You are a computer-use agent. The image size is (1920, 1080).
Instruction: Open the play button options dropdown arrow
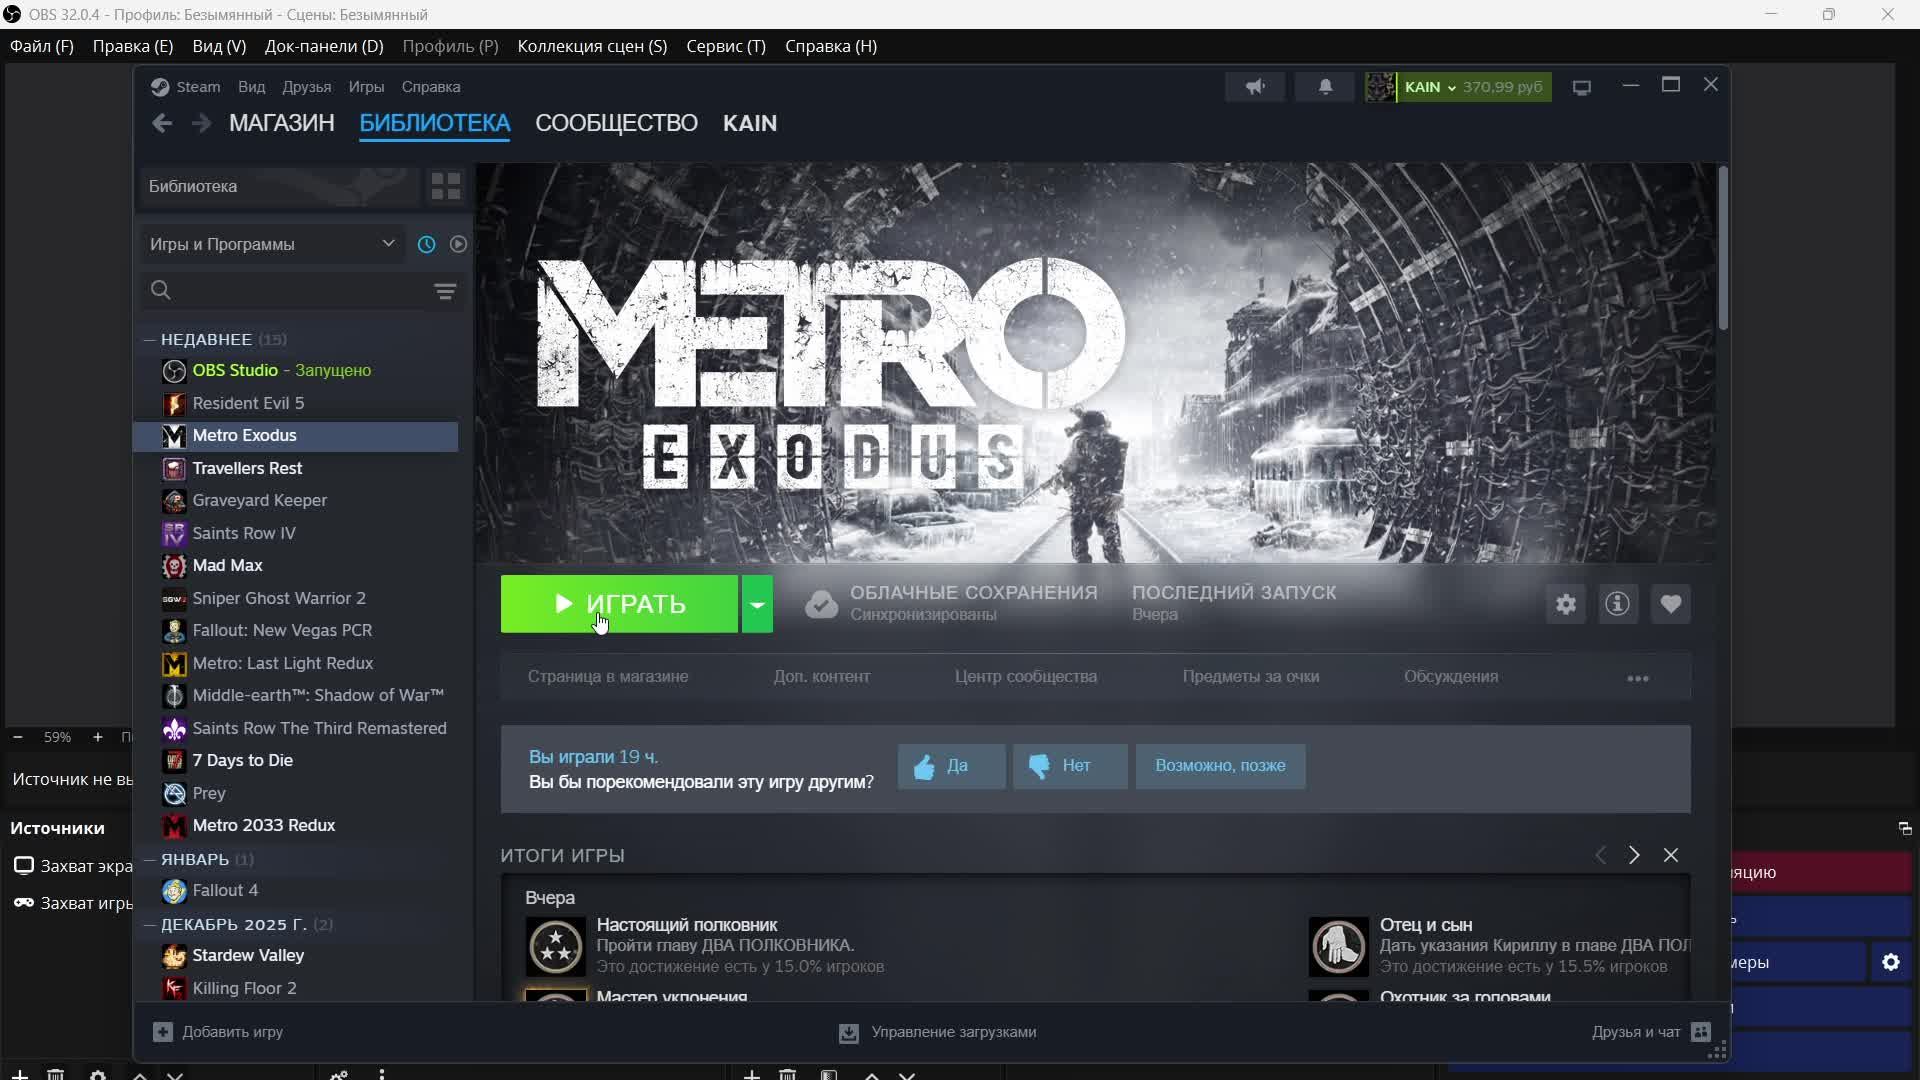tap(757, 604)
